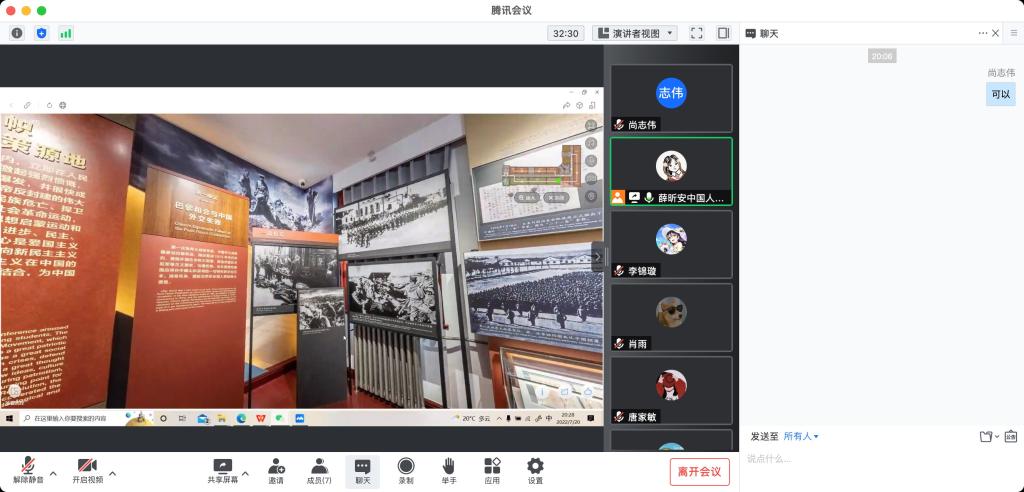1024x492 pixels.
Task: Open the settings (设置) menu
Action: [x=535, y=471]
